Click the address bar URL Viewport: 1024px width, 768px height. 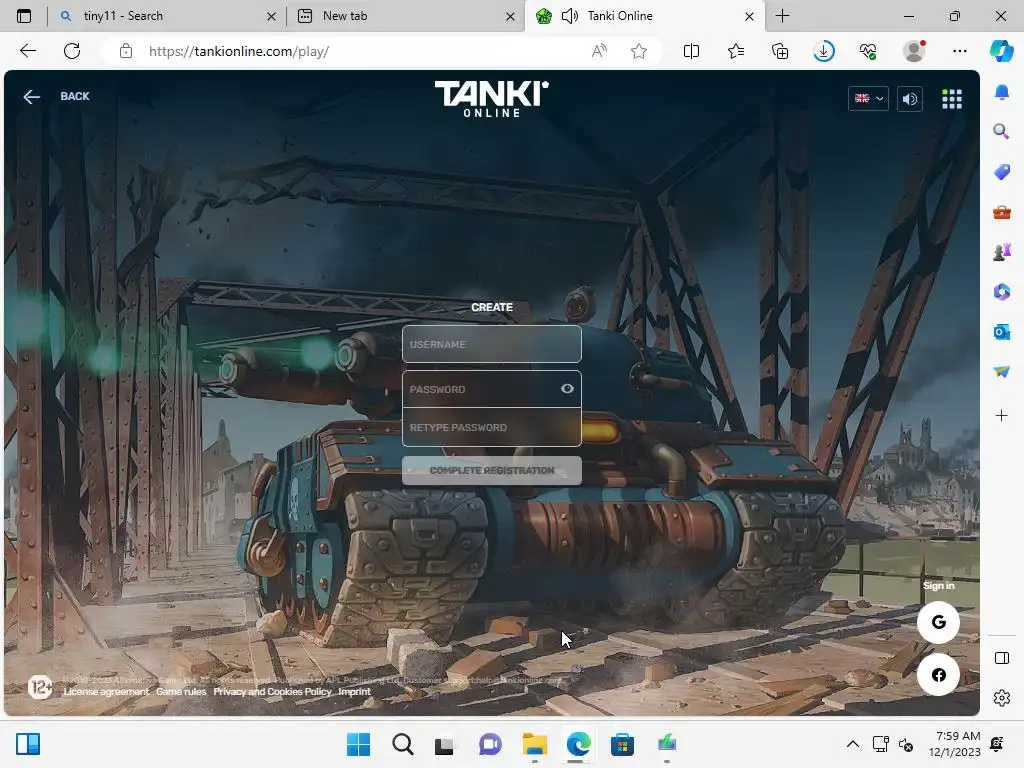coord(239,51)
